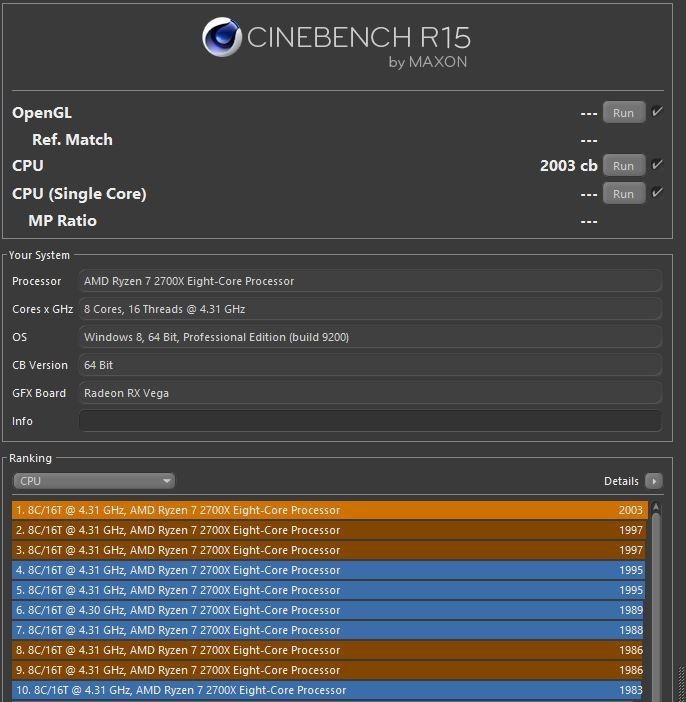
Task: Select ranking entry 3 scoring 1997
Action: click(x=329, y=550)
